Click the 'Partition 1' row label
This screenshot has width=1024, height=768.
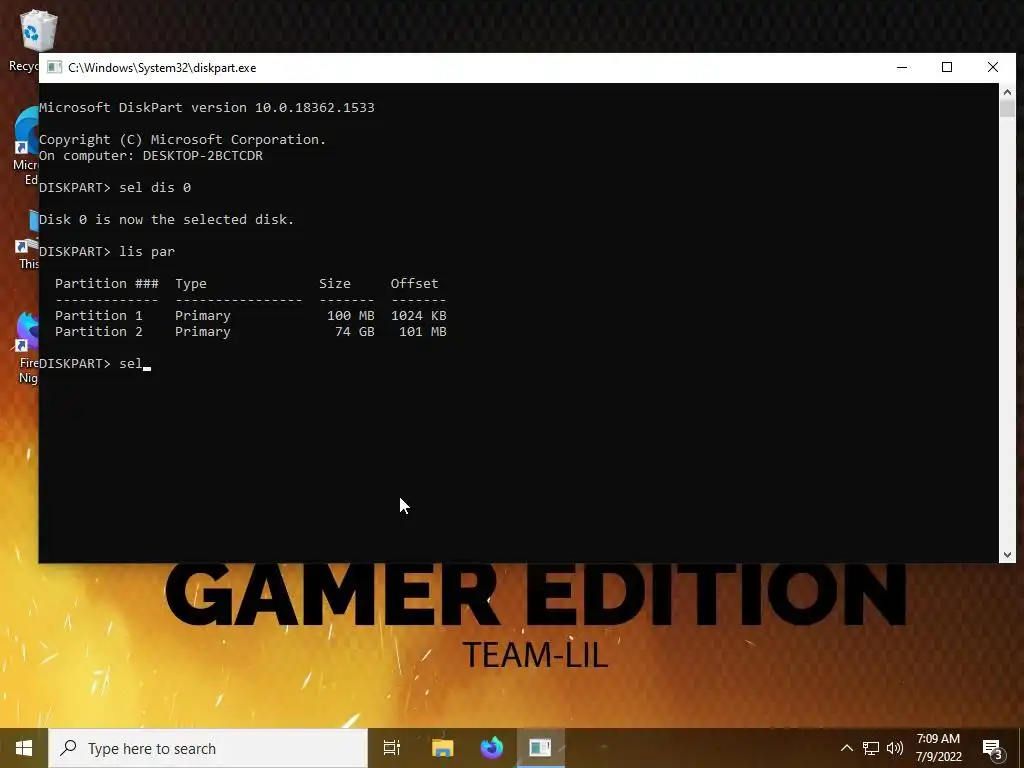click(99, 315)
